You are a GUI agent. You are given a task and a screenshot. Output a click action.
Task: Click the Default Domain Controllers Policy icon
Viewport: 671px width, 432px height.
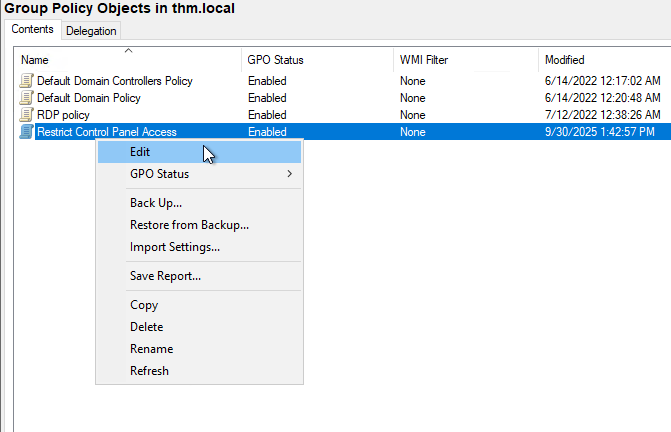point(27,81)
